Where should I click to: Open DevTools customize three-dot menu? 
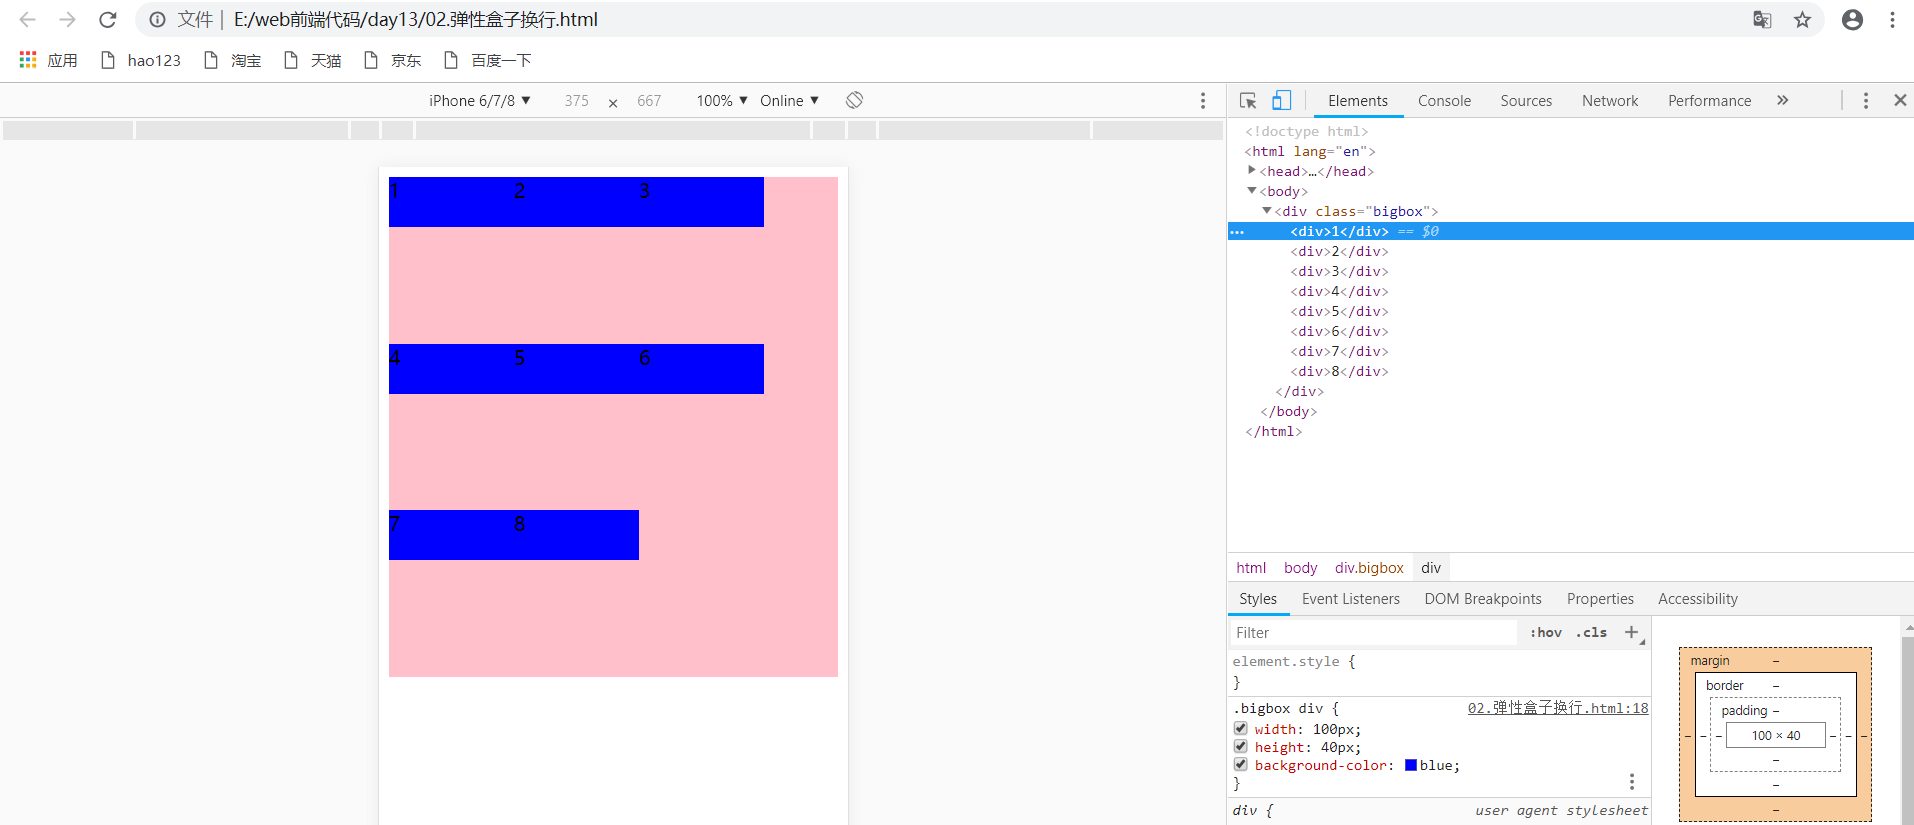[1865, 101]
